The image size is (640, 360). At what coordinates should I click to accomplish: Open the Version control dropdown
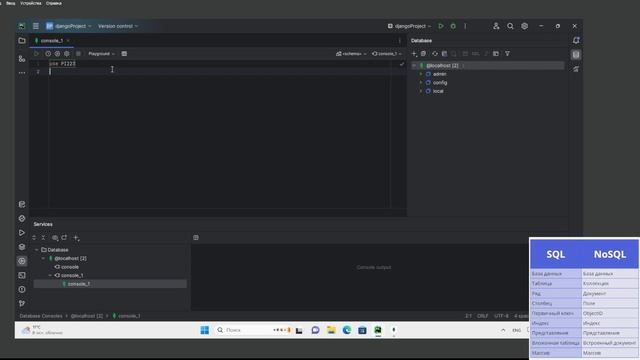[x=118, y=26]
